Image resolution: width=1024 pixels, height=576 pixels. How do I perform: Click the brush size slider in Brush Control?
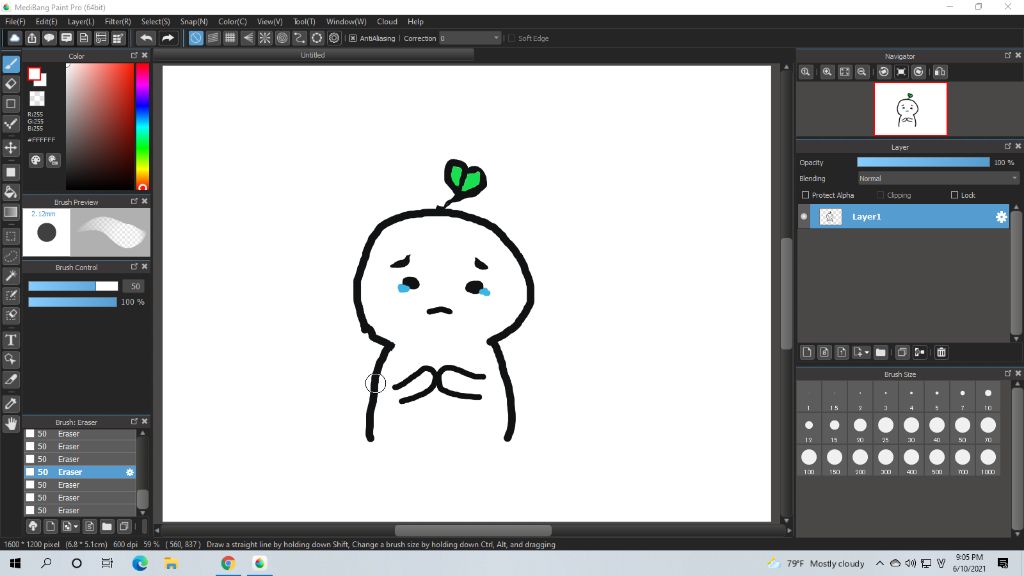[x=73, y=286]
